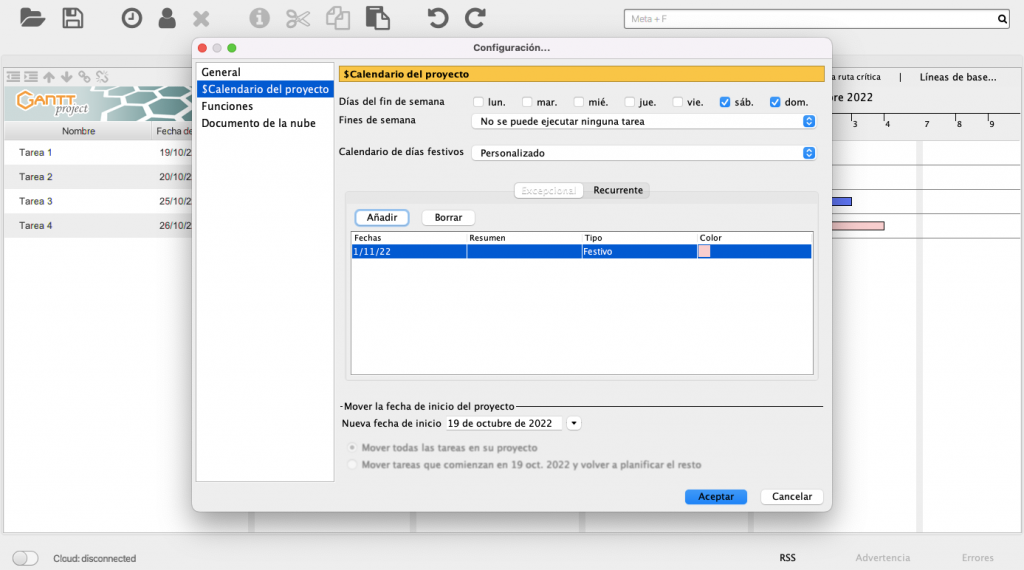Click the Meta + F search field

coord(810,18)
